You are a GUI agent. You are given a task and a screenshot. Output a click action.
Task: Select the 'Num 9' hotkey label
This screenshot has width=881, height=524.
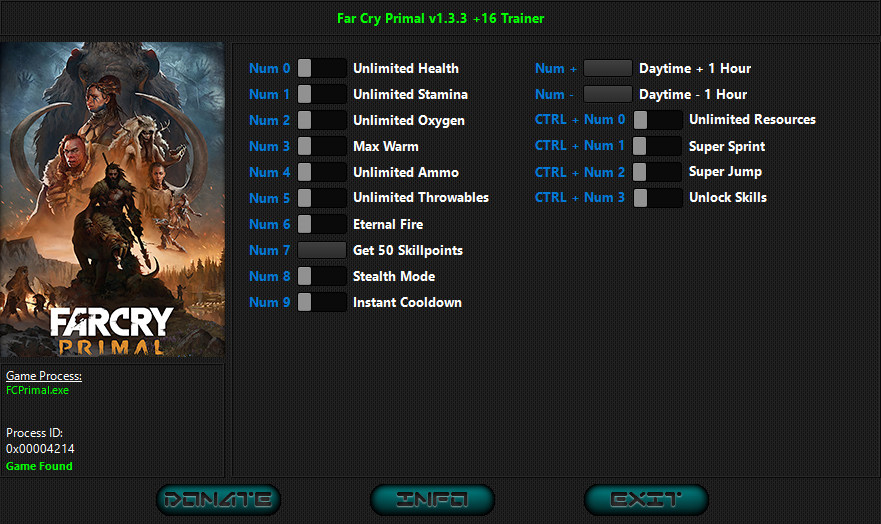[270, 302]
